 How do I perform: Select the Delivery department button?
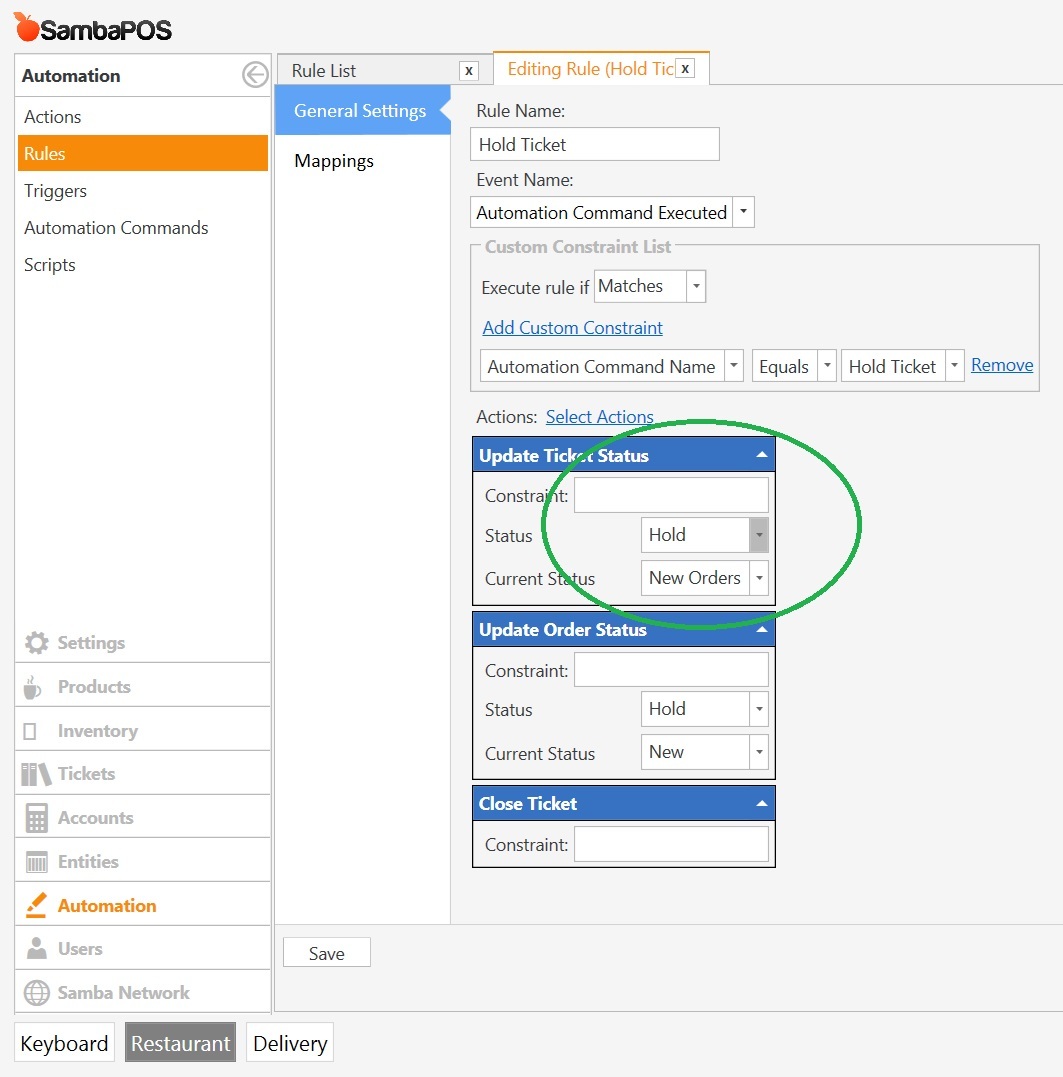pyautogui.click(x=290, y=1043)
